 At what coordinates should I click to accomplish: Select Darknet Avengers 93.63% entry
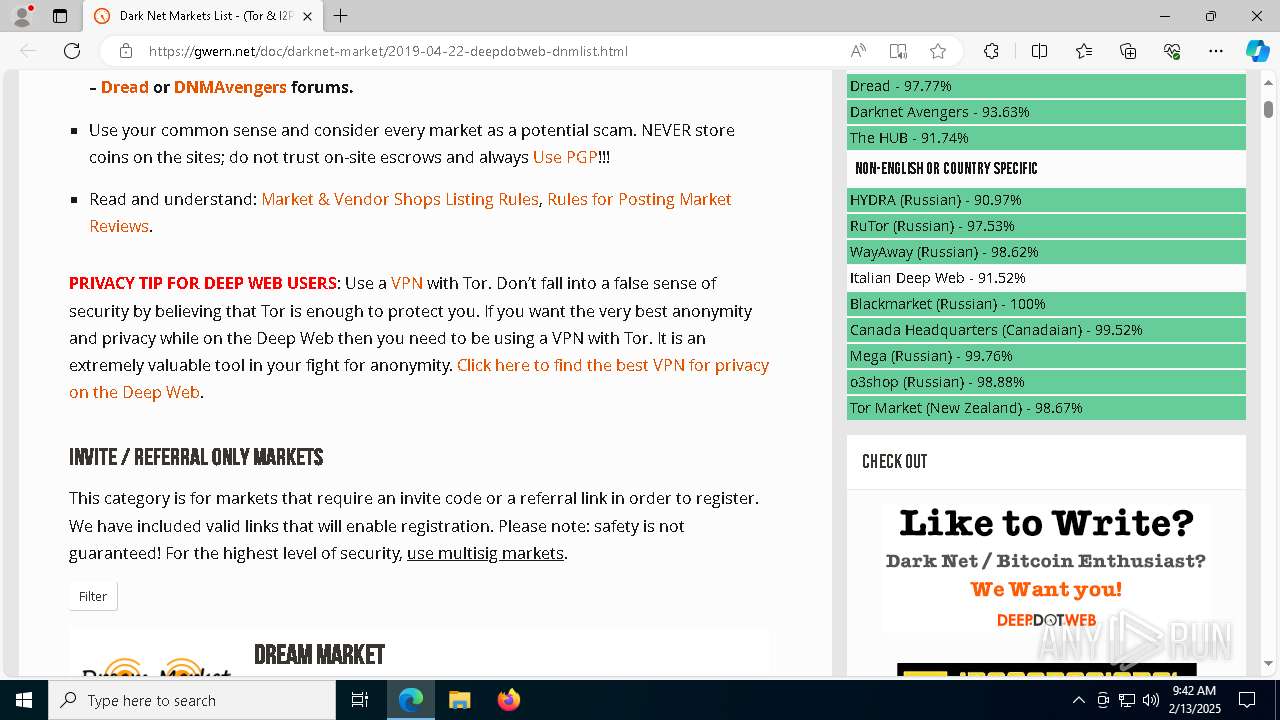click(x=1046, y=112)
